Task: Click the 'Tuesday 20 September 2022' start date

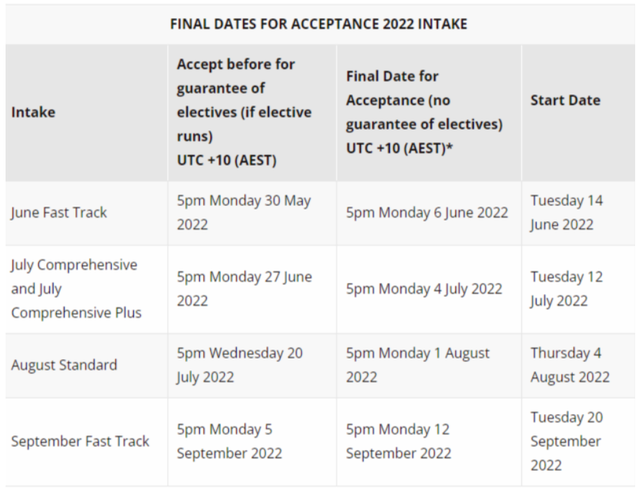Action: coord(567,441)
